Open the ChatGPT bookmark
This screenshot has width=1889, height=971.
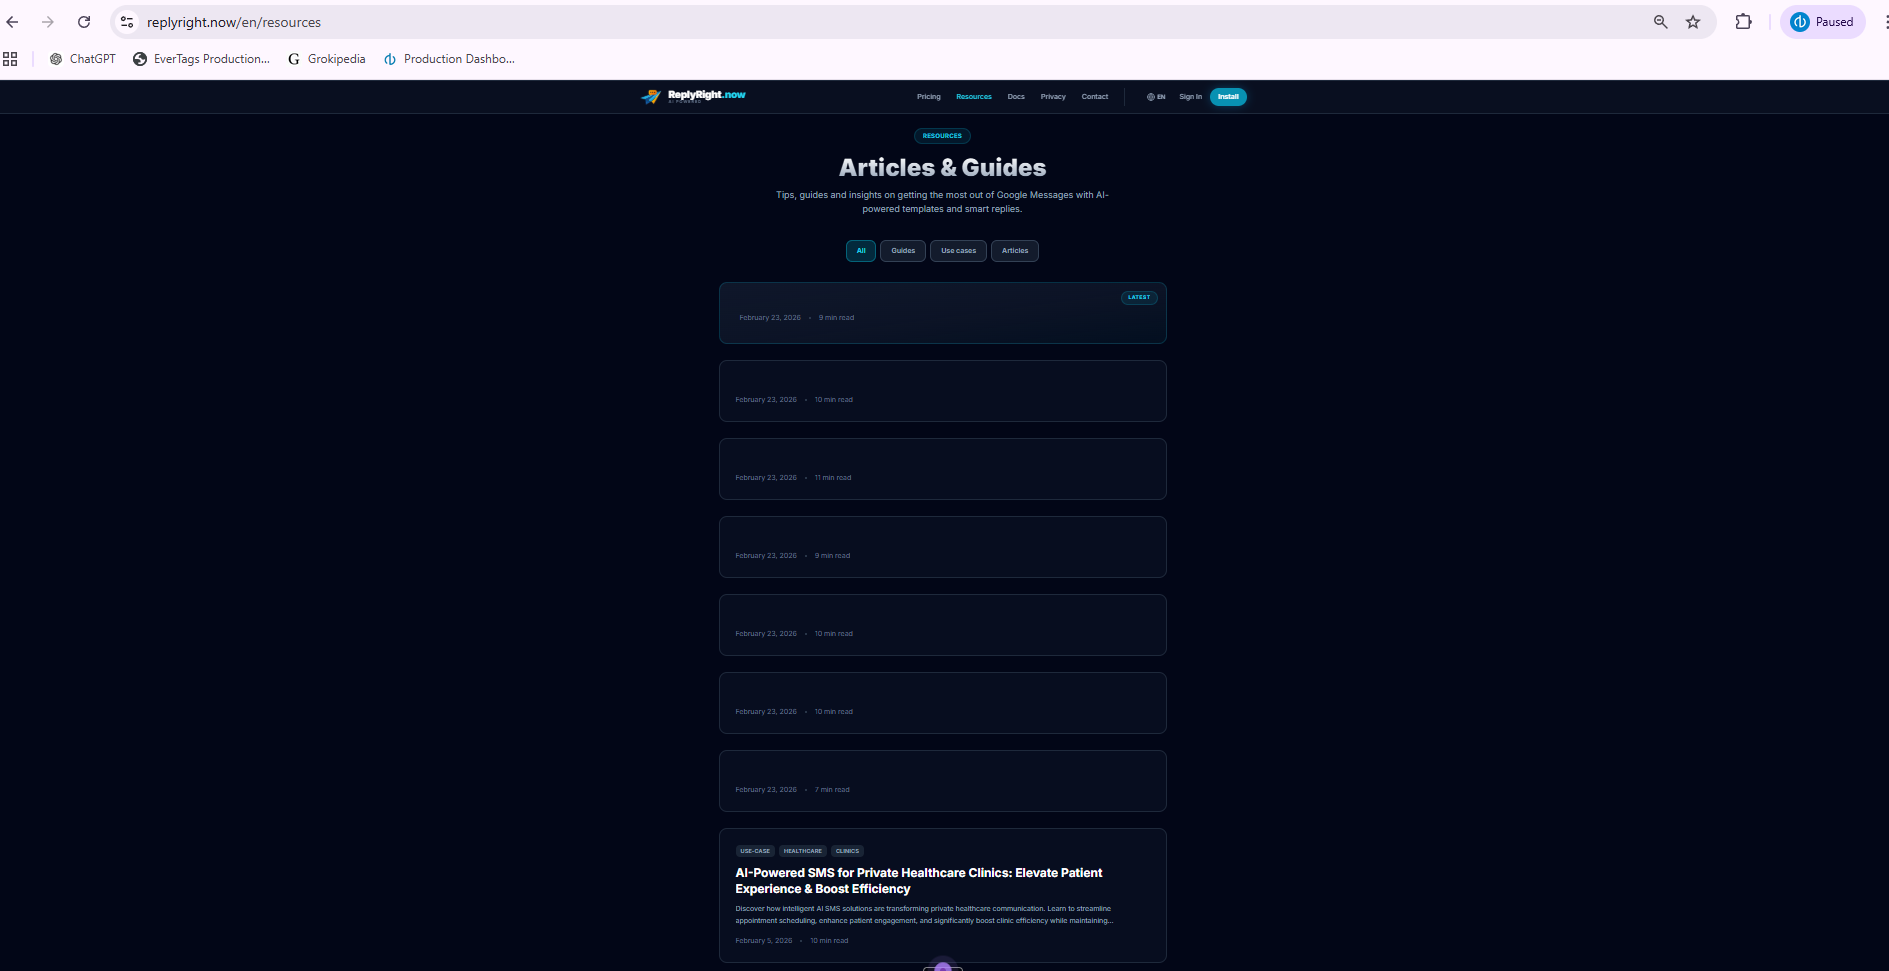(x=83, y=59)
